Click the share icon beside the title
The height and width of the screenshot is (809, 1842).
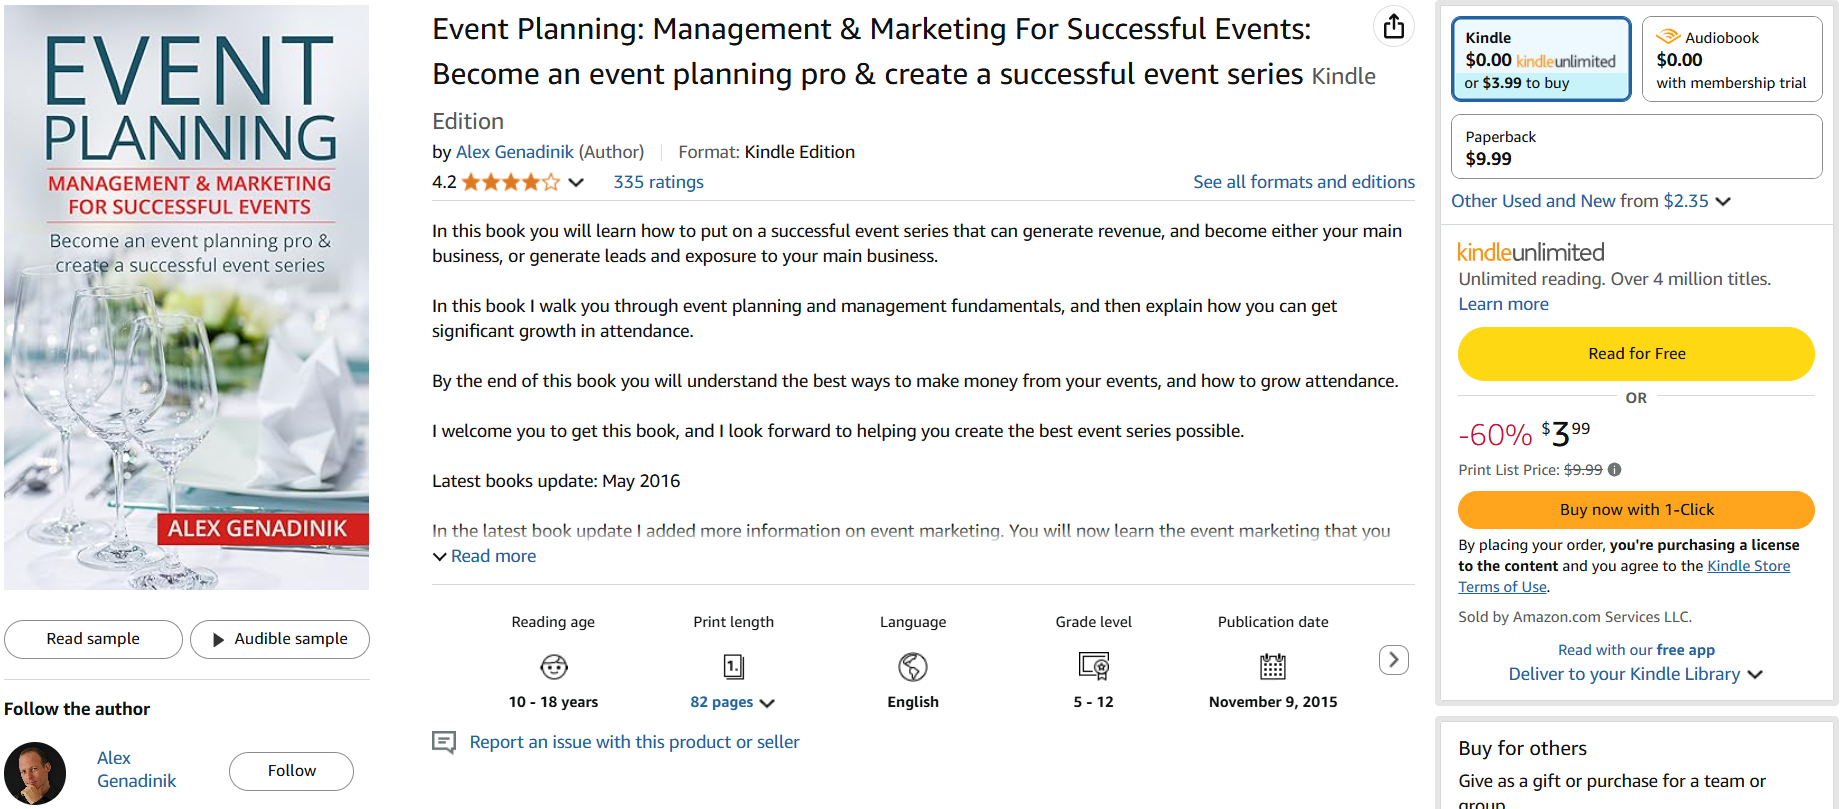1394,27
